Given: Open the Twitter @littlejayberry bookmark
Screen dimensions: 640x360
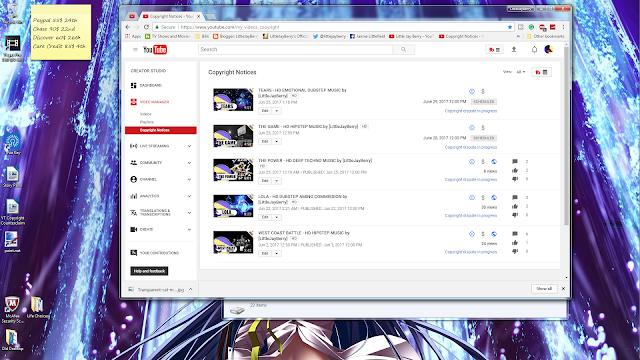Looking at the screenshot, I should pyautogui.click(x=329, y=36).
